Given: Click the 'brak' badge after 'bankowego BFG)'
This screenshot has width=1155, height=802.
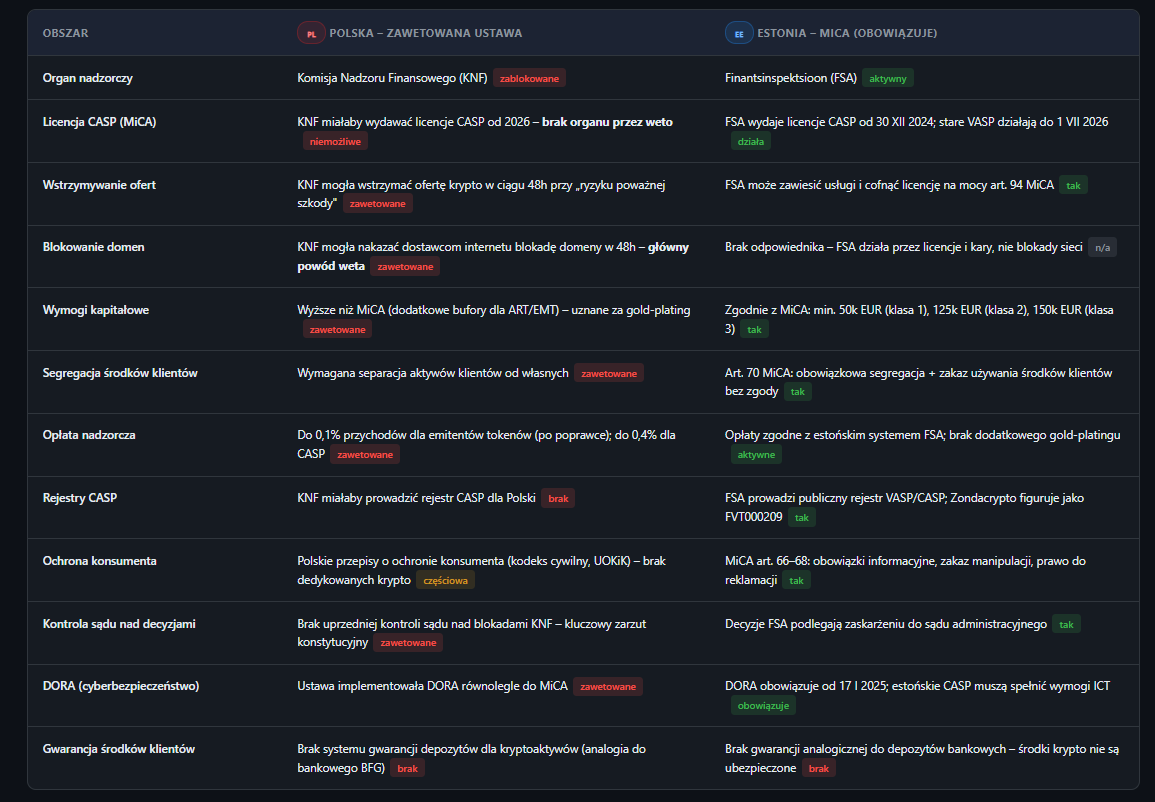Looking at the screenshot, I should point(407,768).
